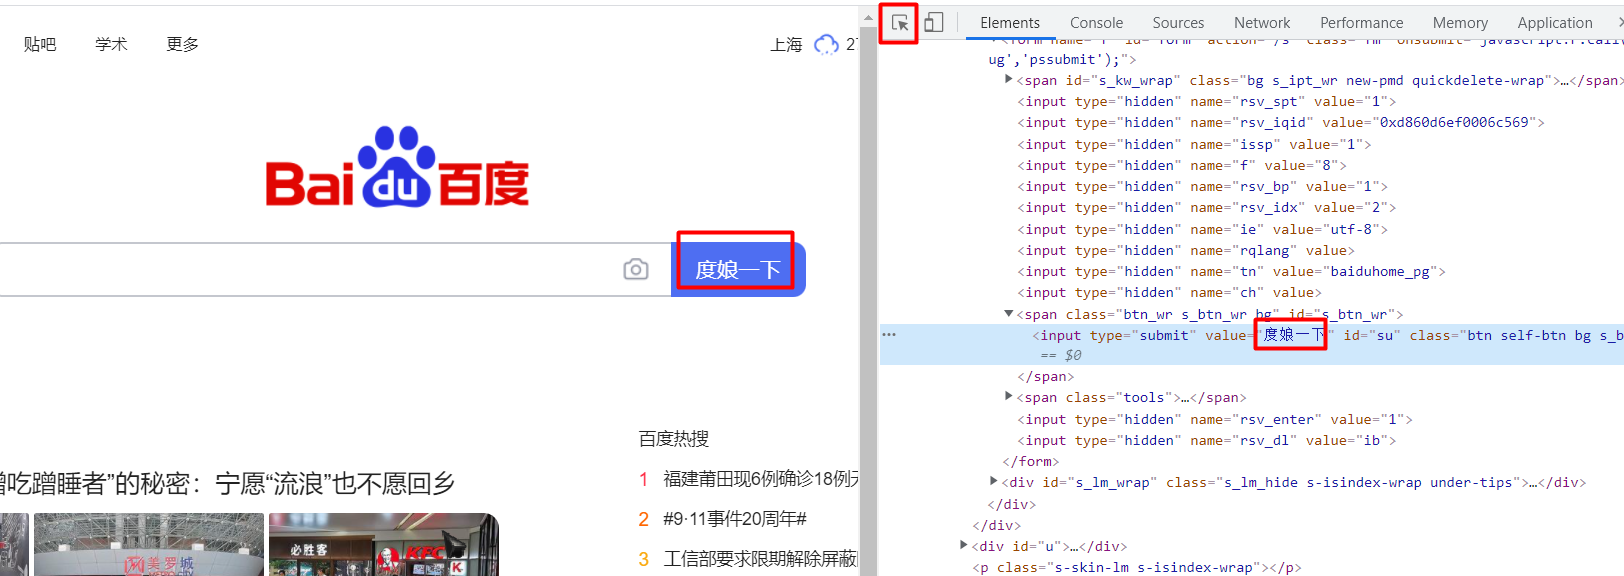Click the "== $0" marker text
Viewport: 1624px width, 576px height.
click(1061, 355)
